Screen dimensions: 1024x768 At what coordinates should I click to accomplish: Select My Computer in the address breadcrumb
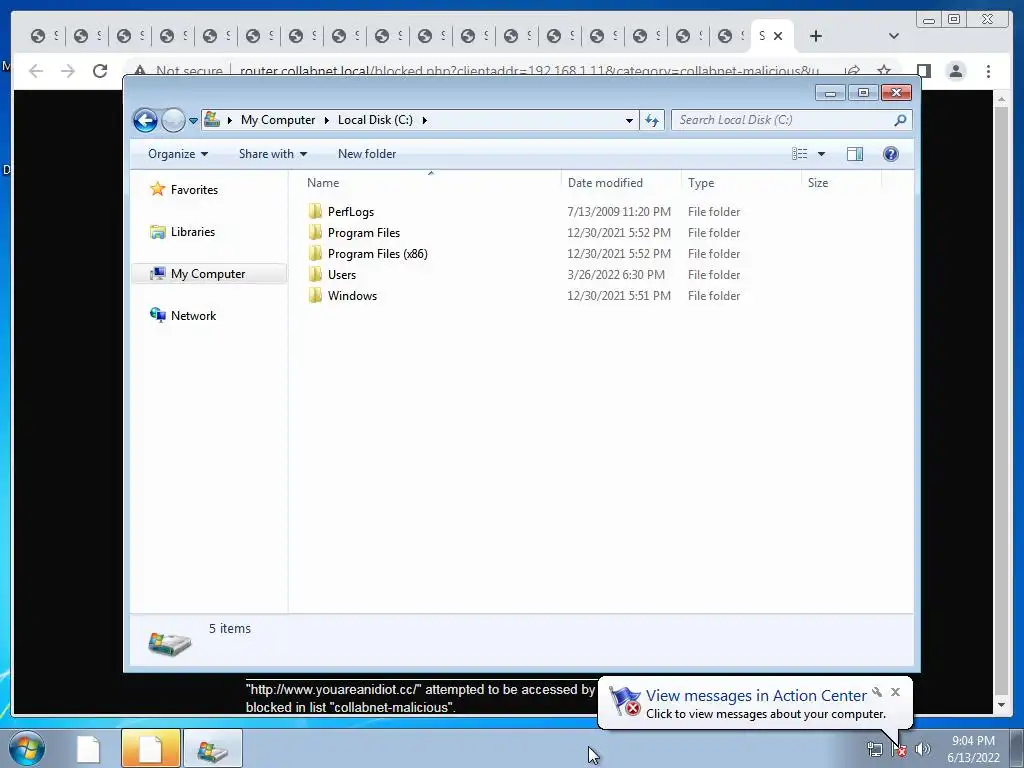278,120
